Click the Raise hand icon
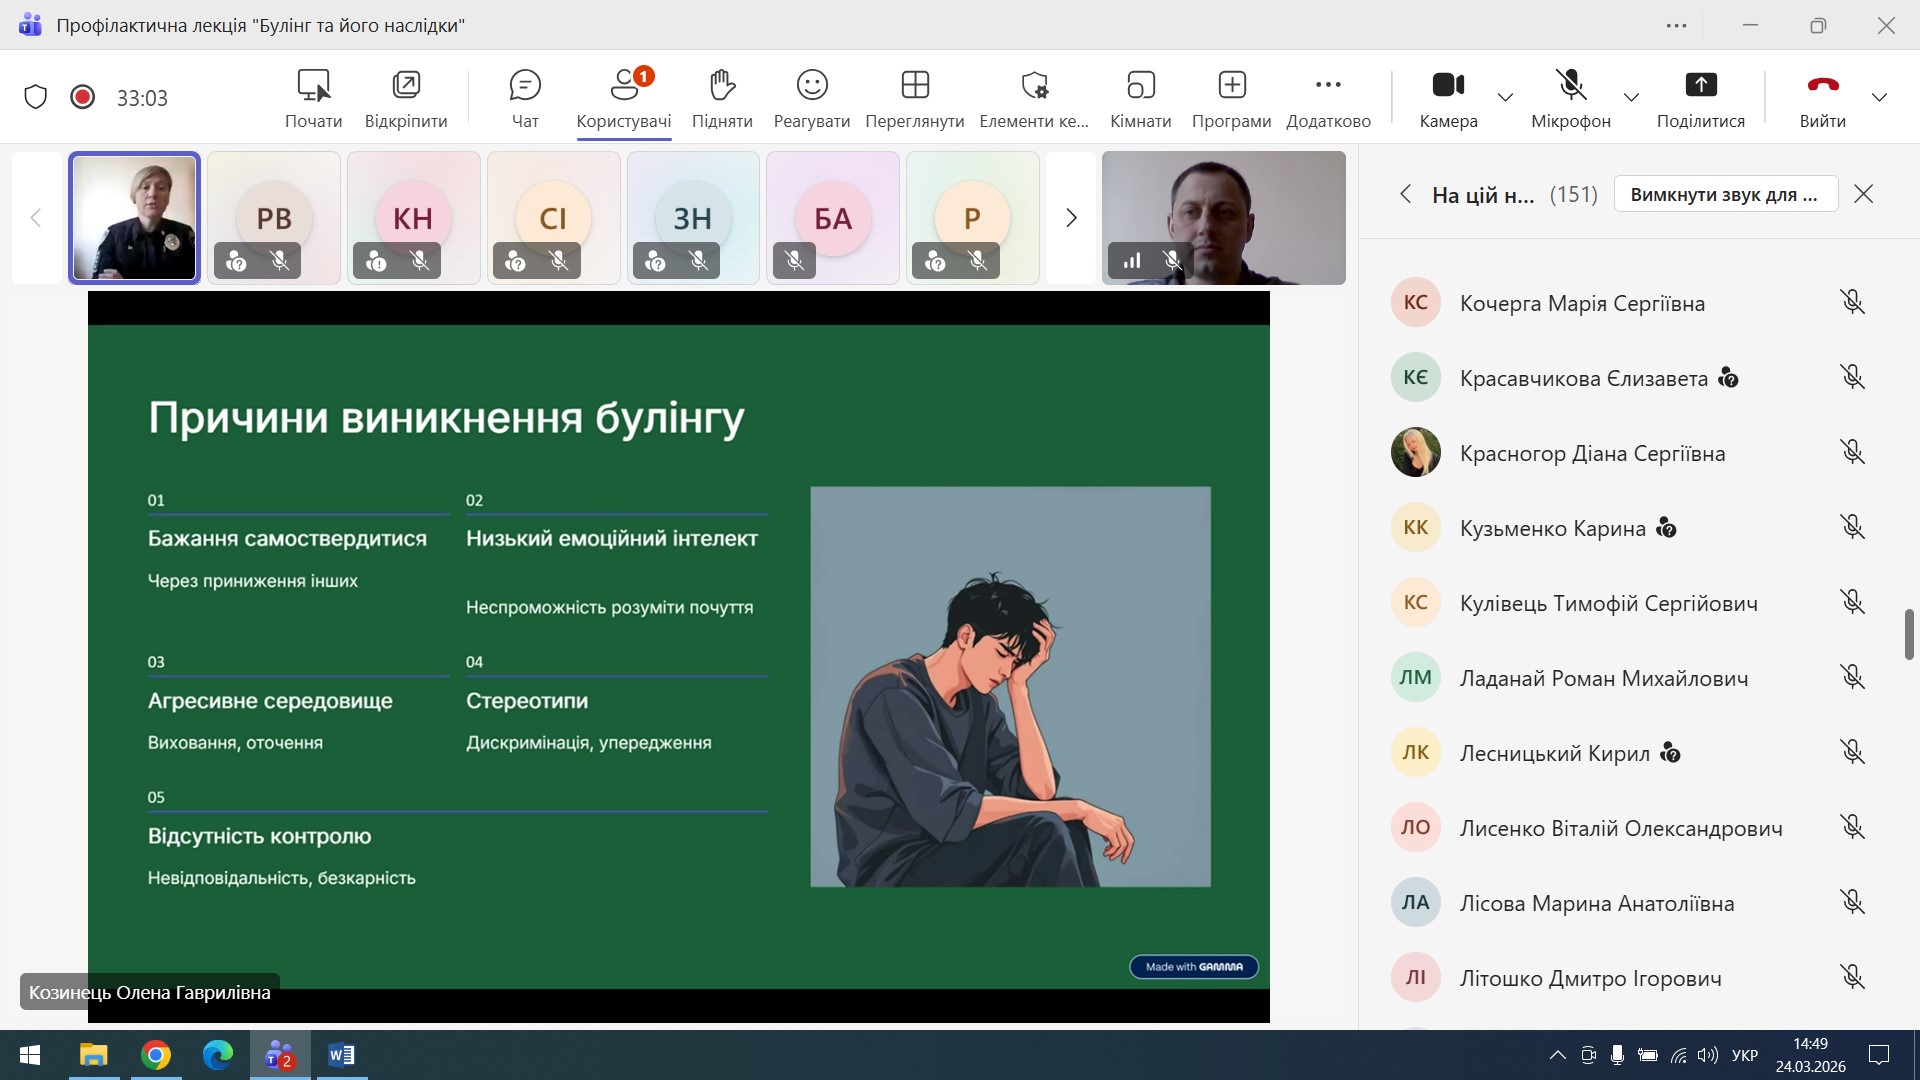Screen dimensions: 1920x1080 coord(722,86)
